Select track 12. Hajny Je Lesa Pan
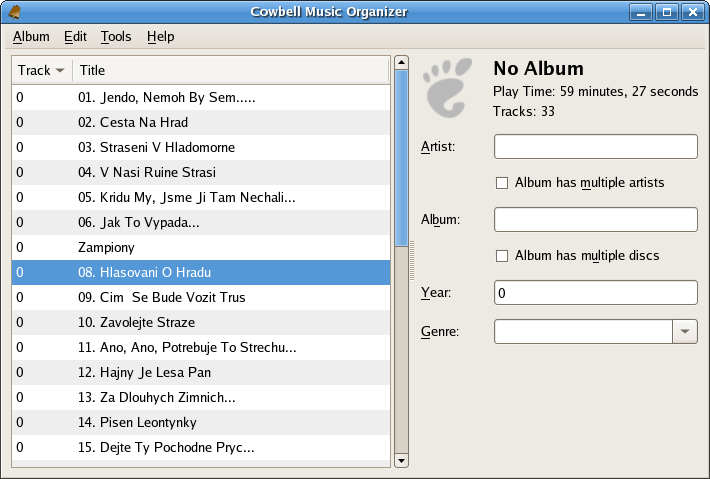710x479 pixels. click(201, 372)
